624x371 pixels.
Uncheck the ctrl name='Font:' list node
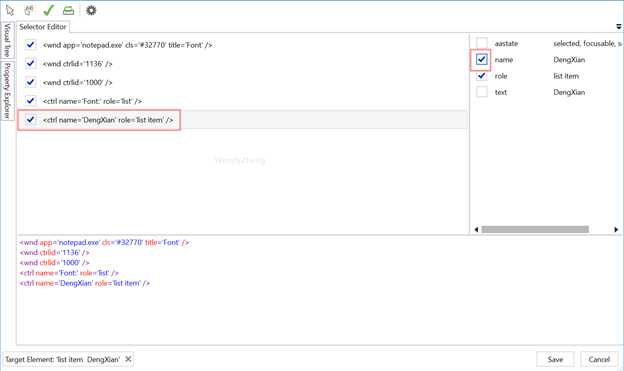click(x=30, y=101)
